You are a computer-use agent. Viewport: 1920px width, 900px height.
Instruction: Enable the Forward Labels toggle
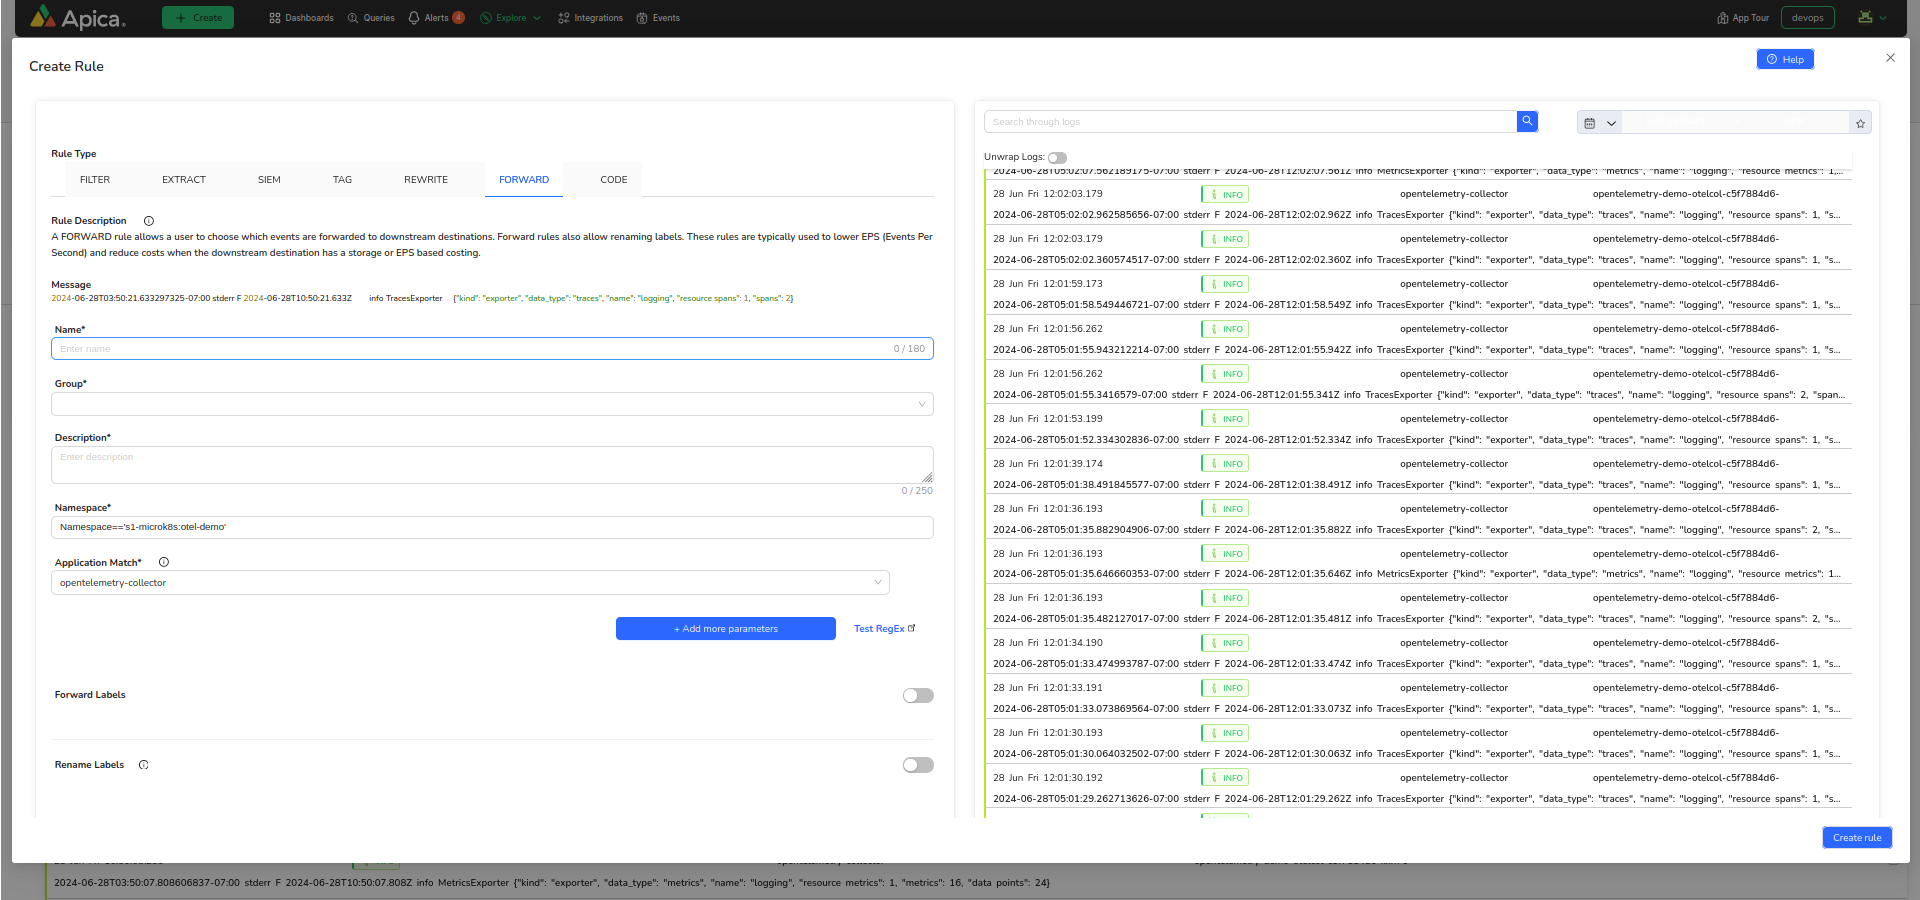pos(917,696)
